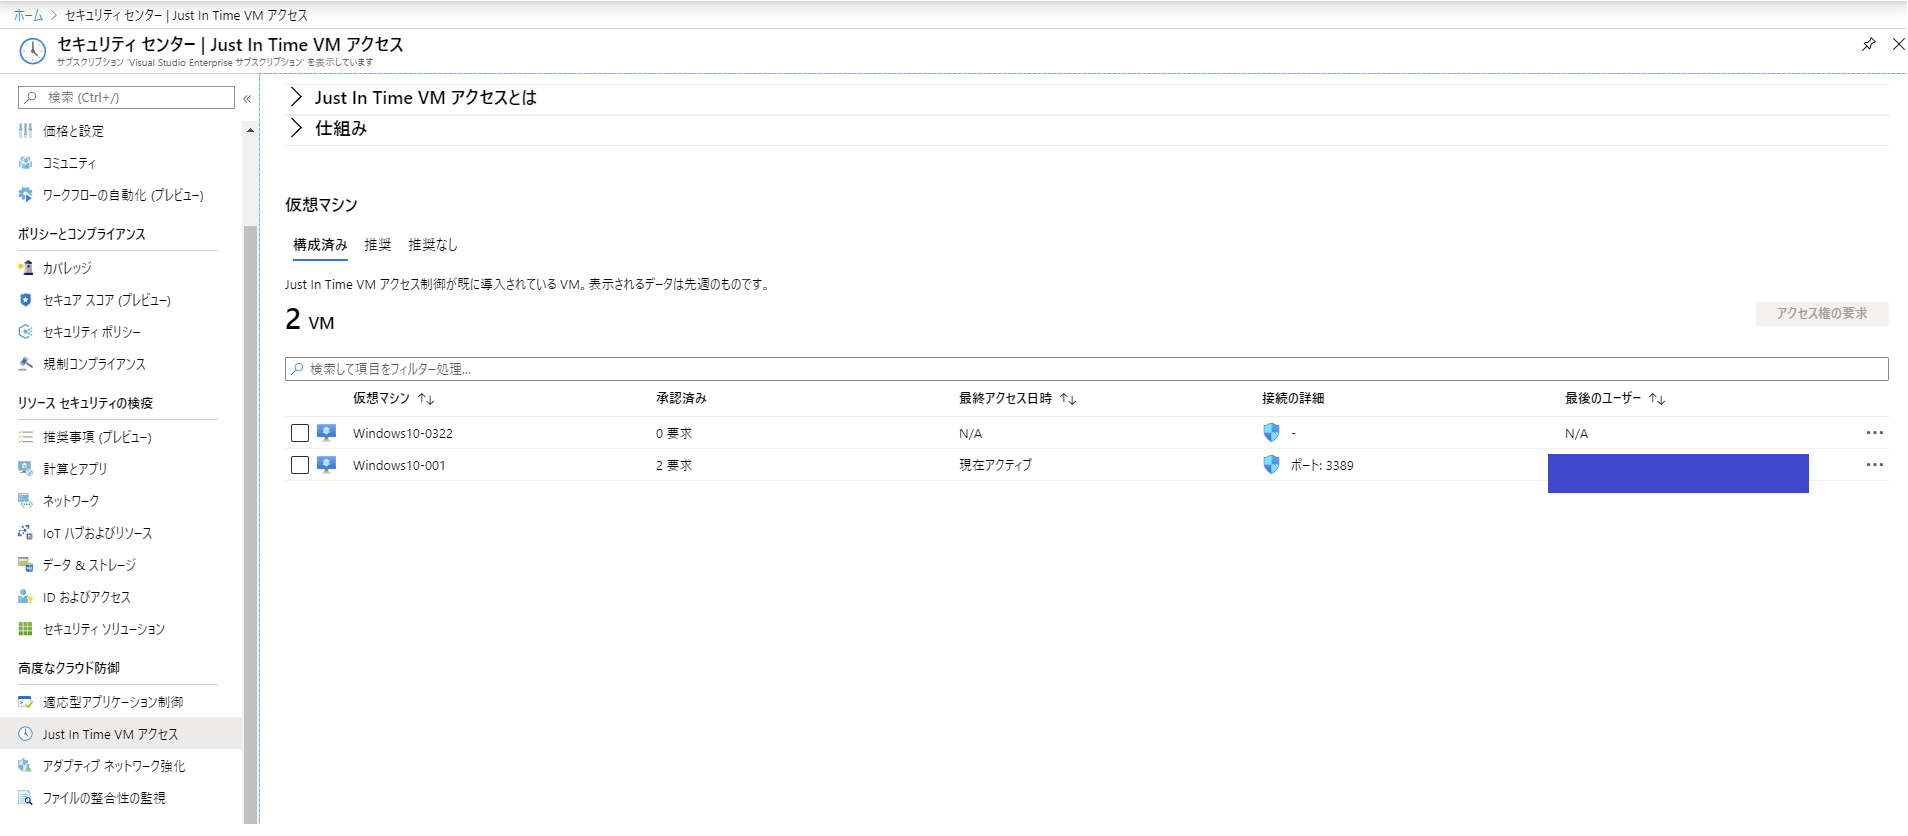Open Windows10-001 VM name
Image resolution: width=1908 pixels, height=836 pixels.
[x=399, y=465]
